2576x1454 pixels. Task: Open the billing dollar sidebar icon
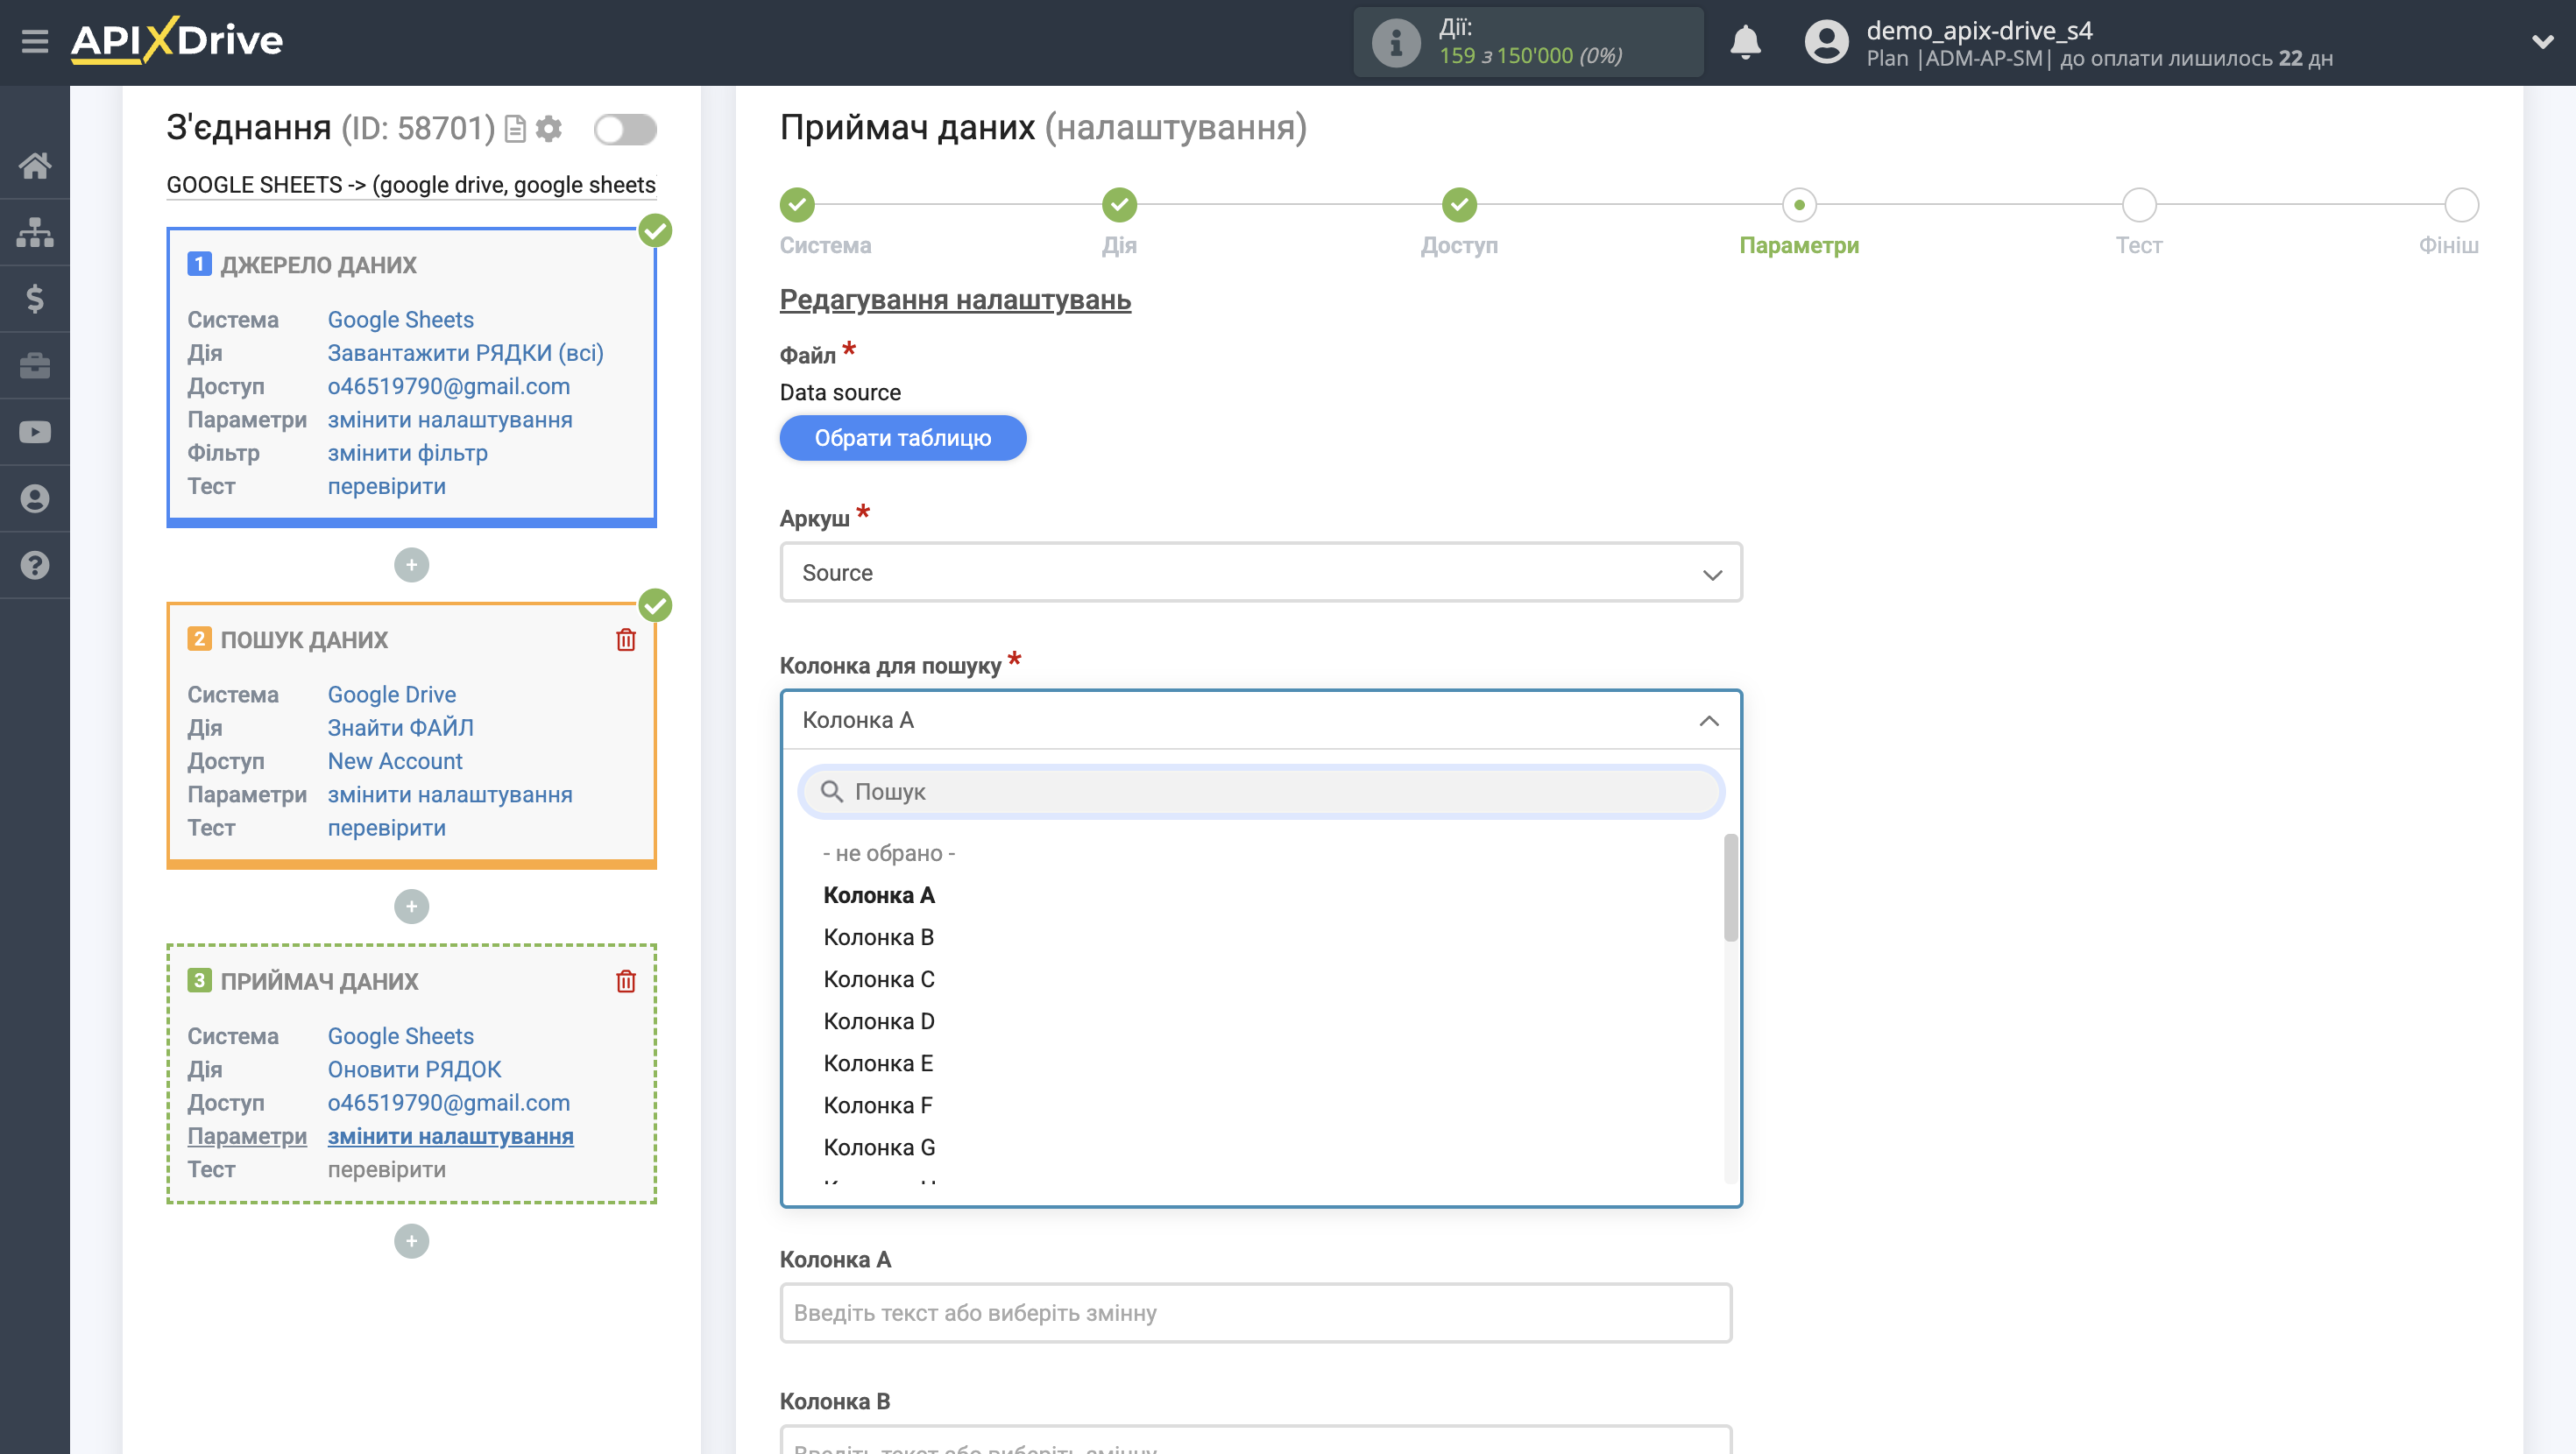click(35, 299)
